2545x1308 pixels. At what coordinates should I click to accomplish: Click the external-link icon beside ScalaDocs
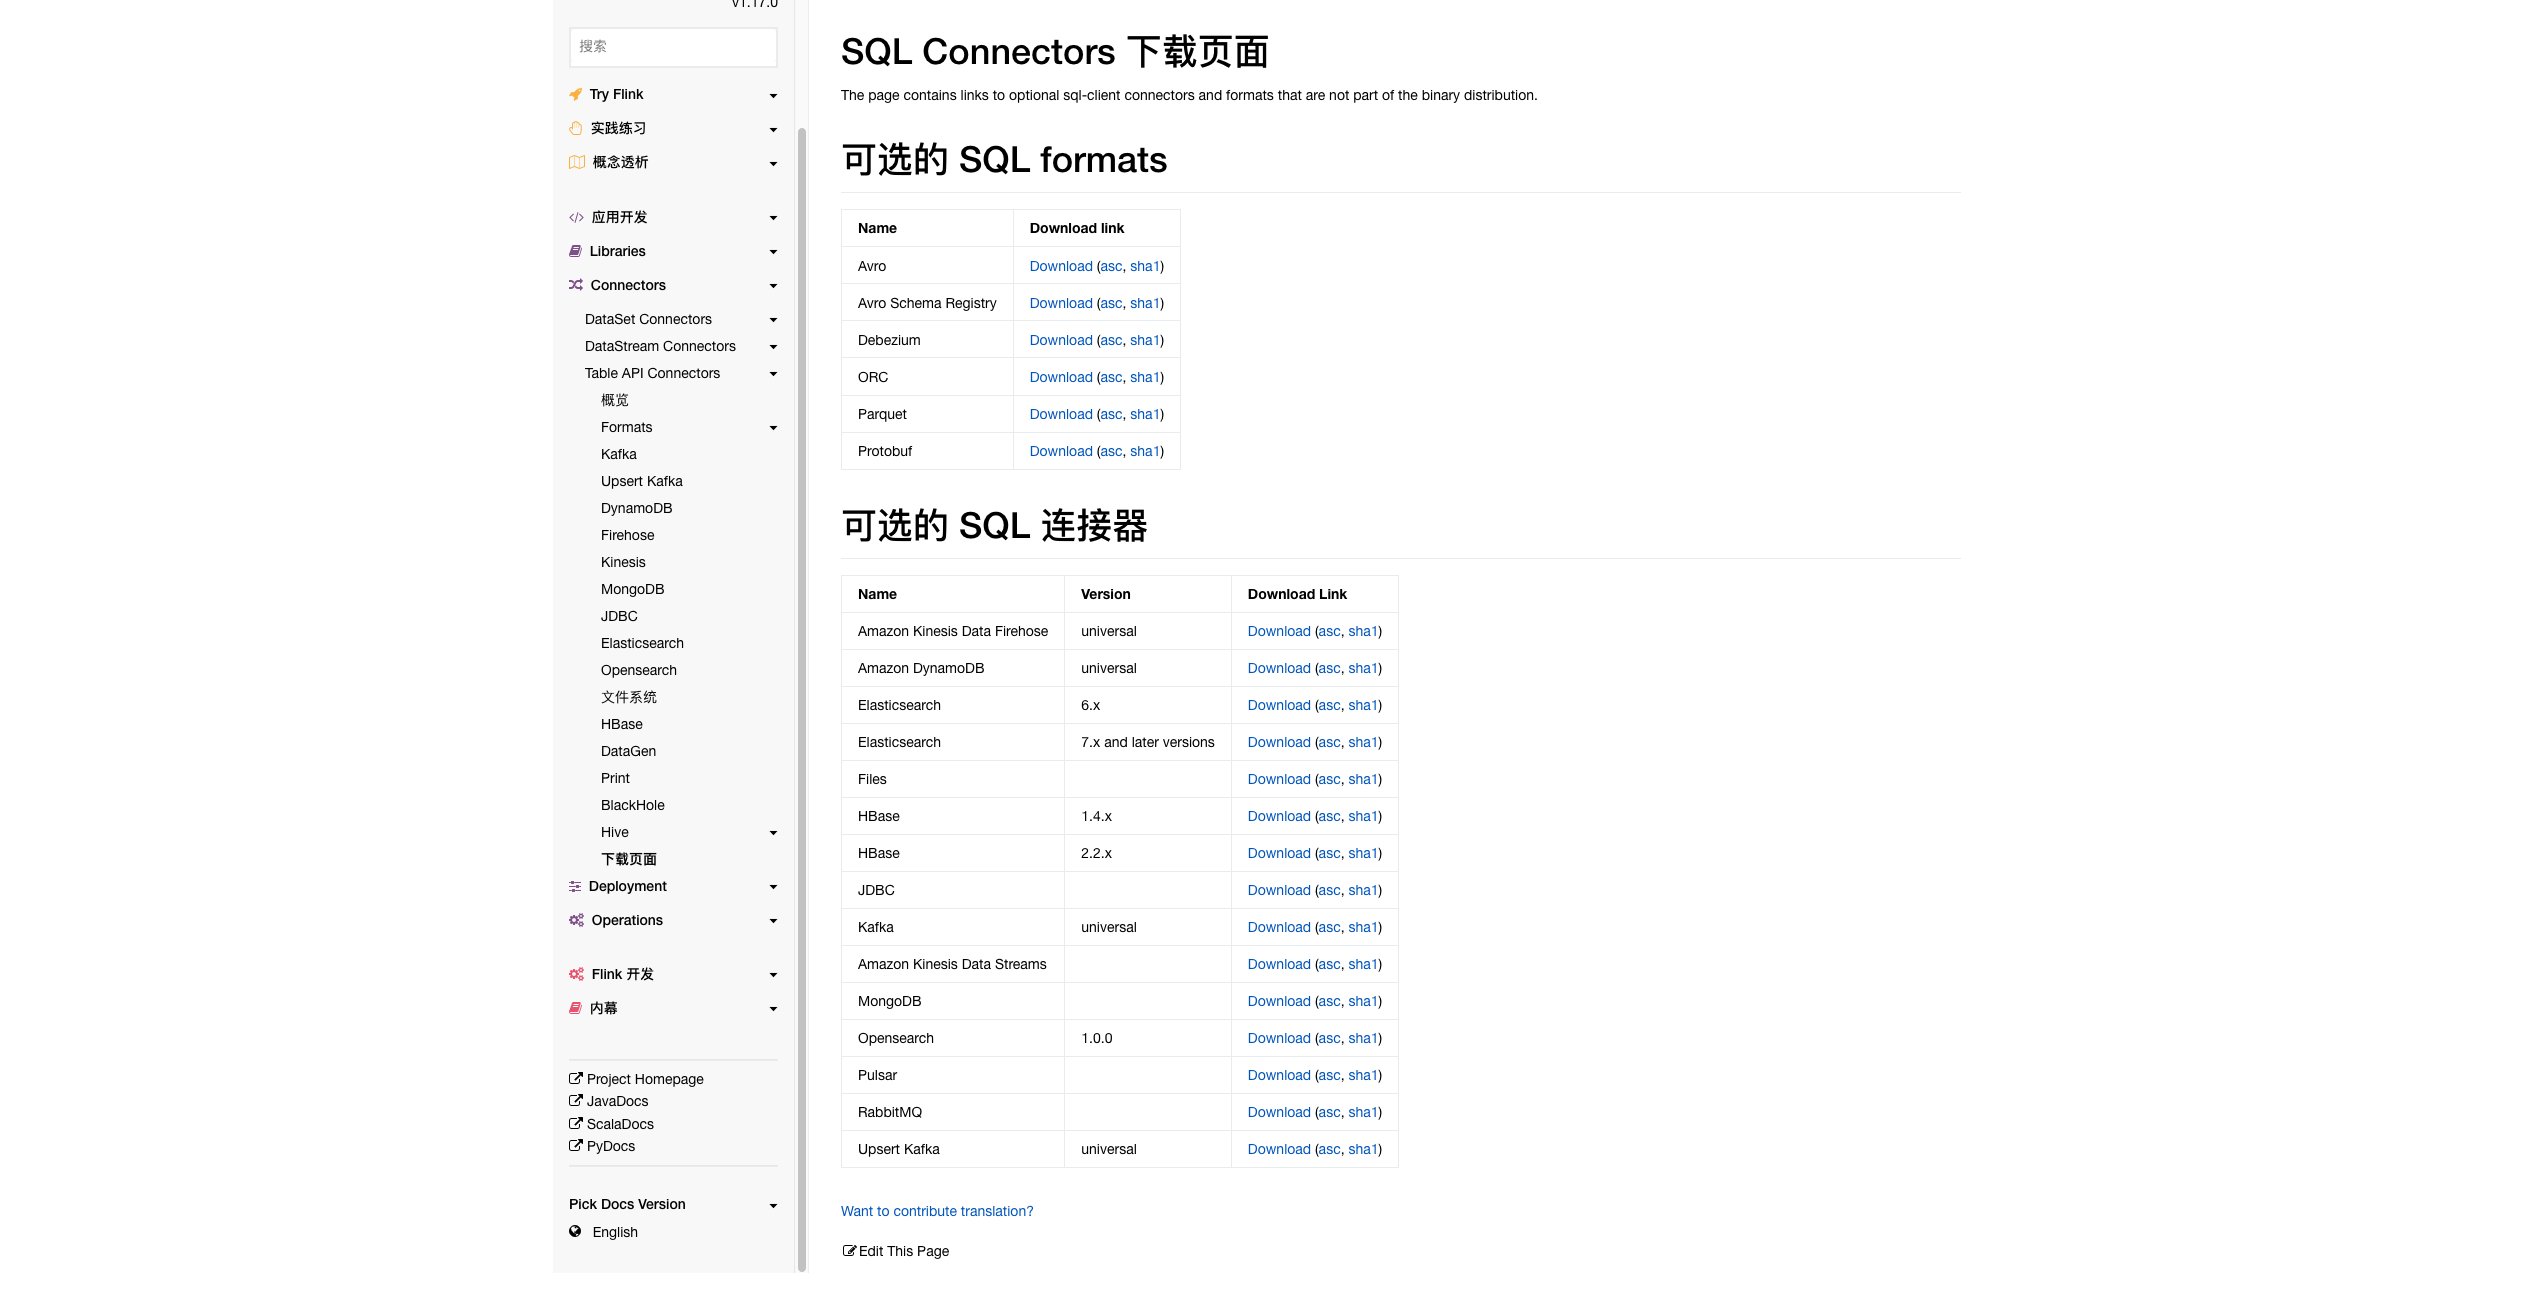pos(576,1123)
